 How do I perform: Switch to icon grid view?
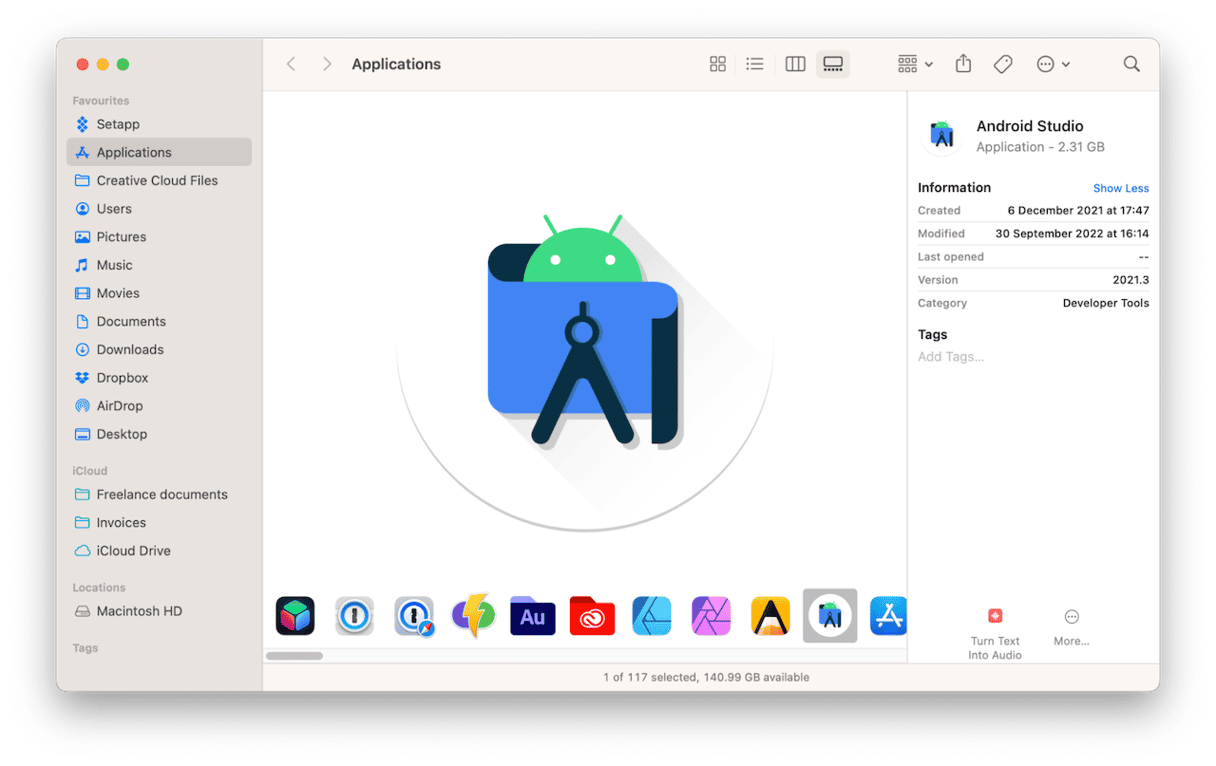(x=717, y=64)
